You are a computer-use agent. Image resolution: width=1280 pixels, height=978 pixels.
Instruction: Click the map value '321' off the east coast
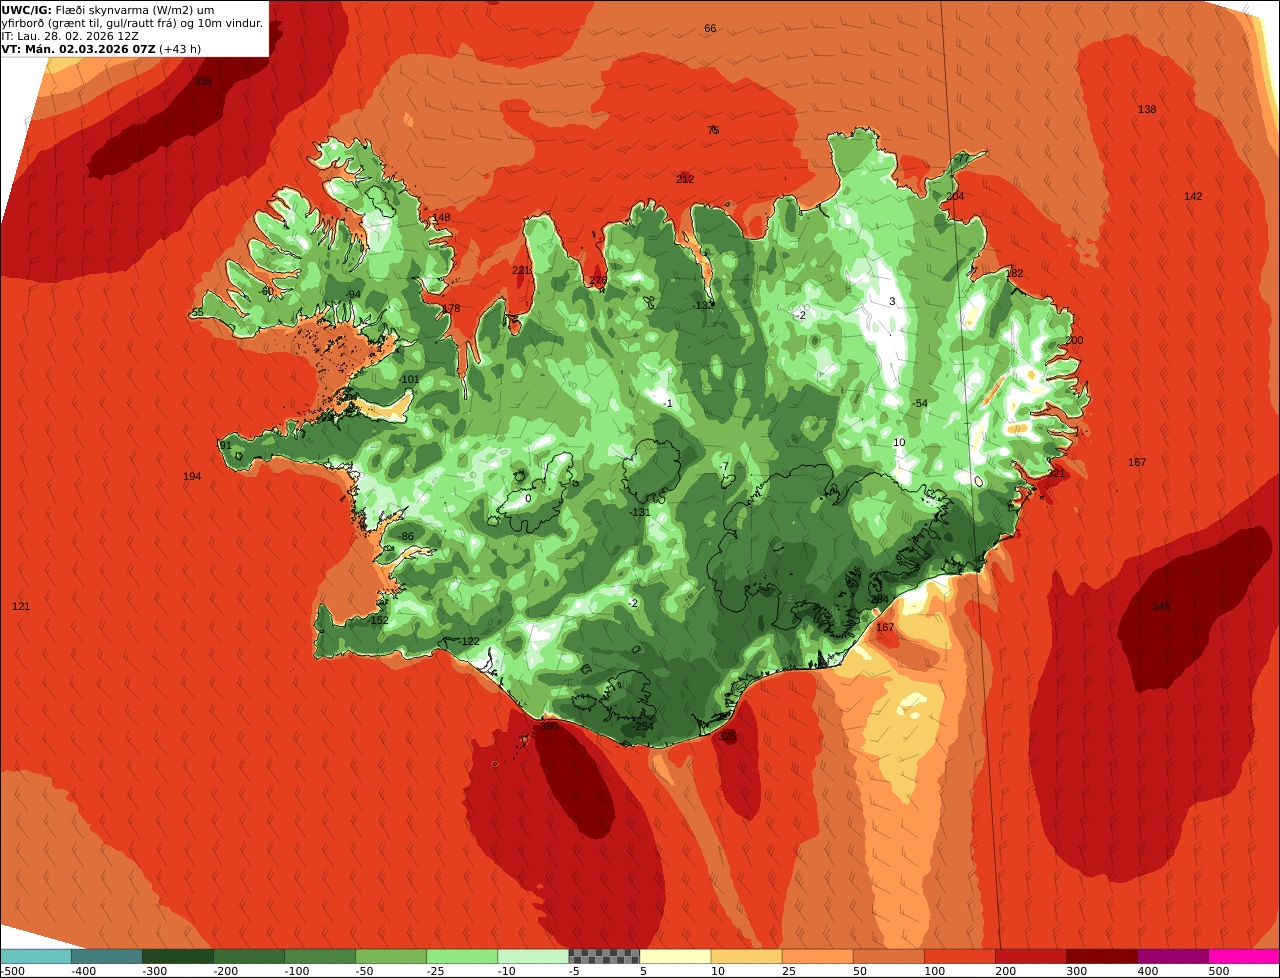point(1056,473)
